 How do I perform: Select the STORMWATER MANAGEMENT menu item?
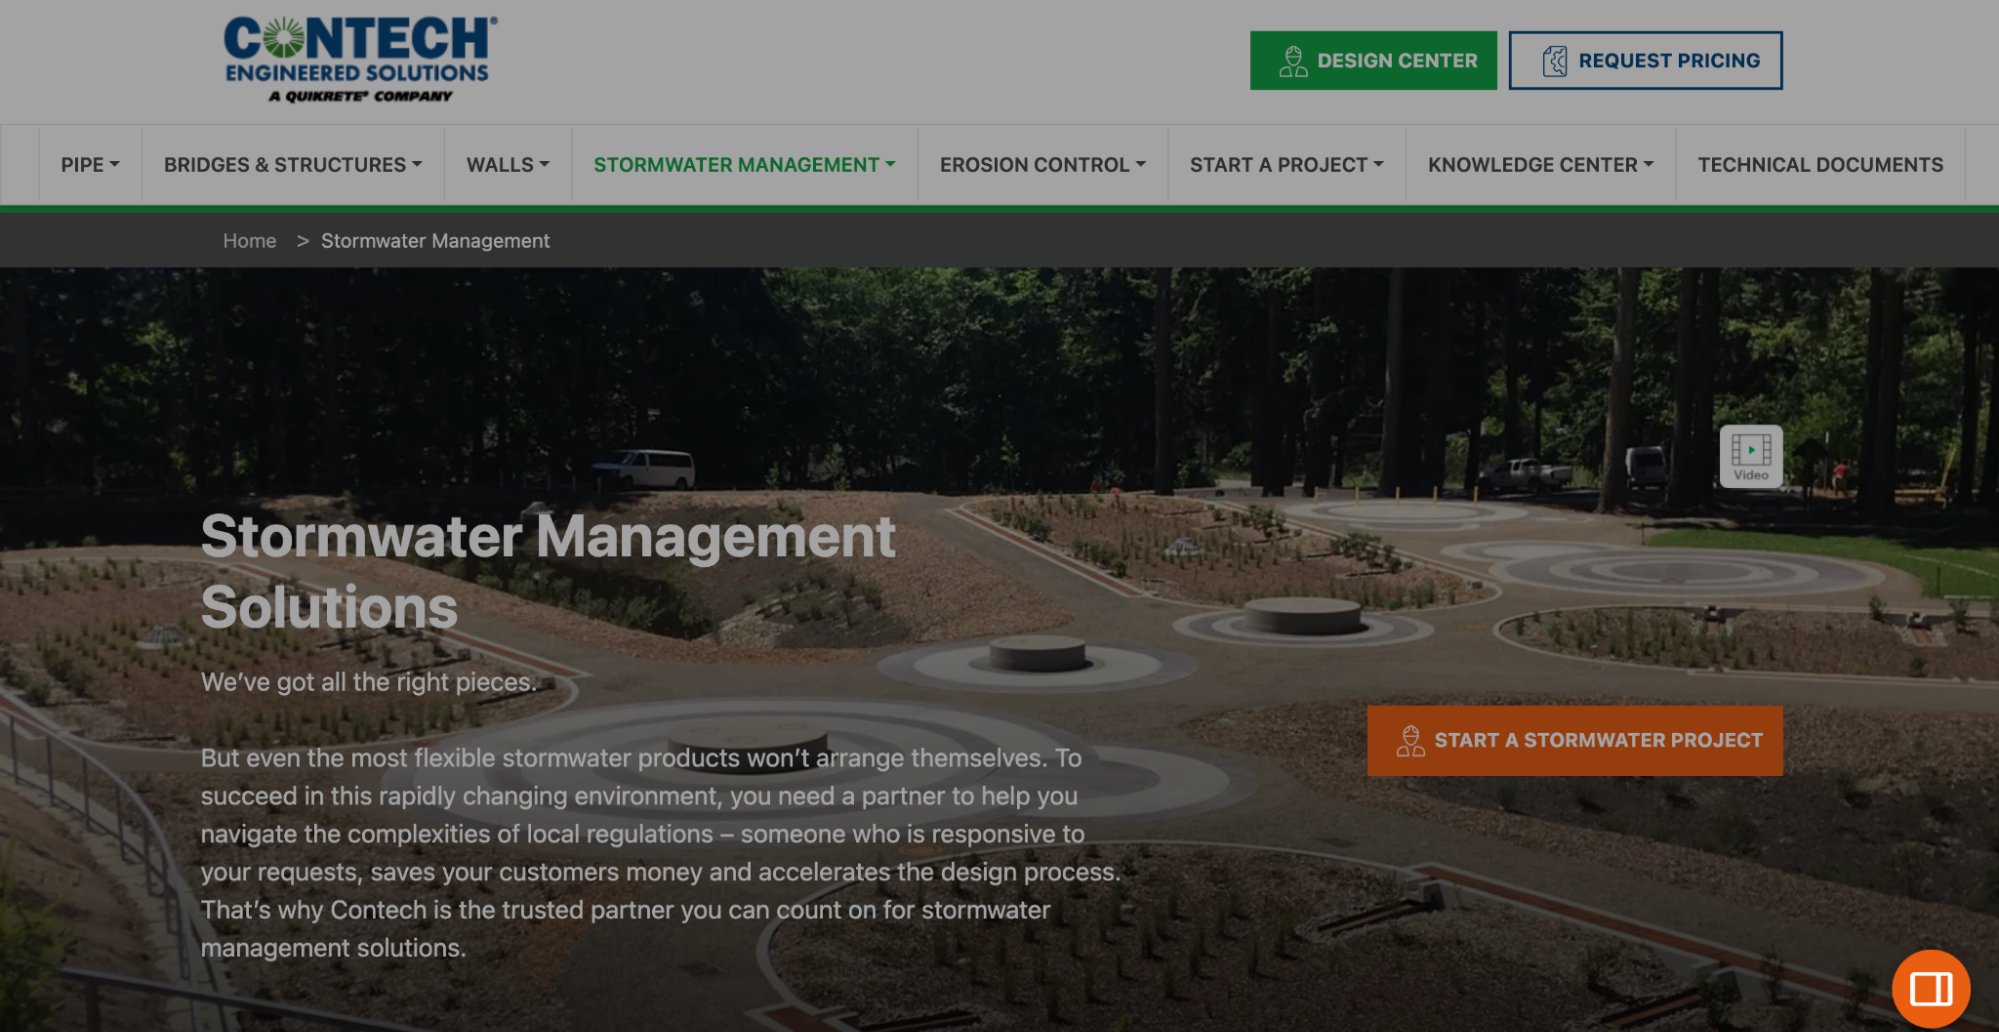743,164
